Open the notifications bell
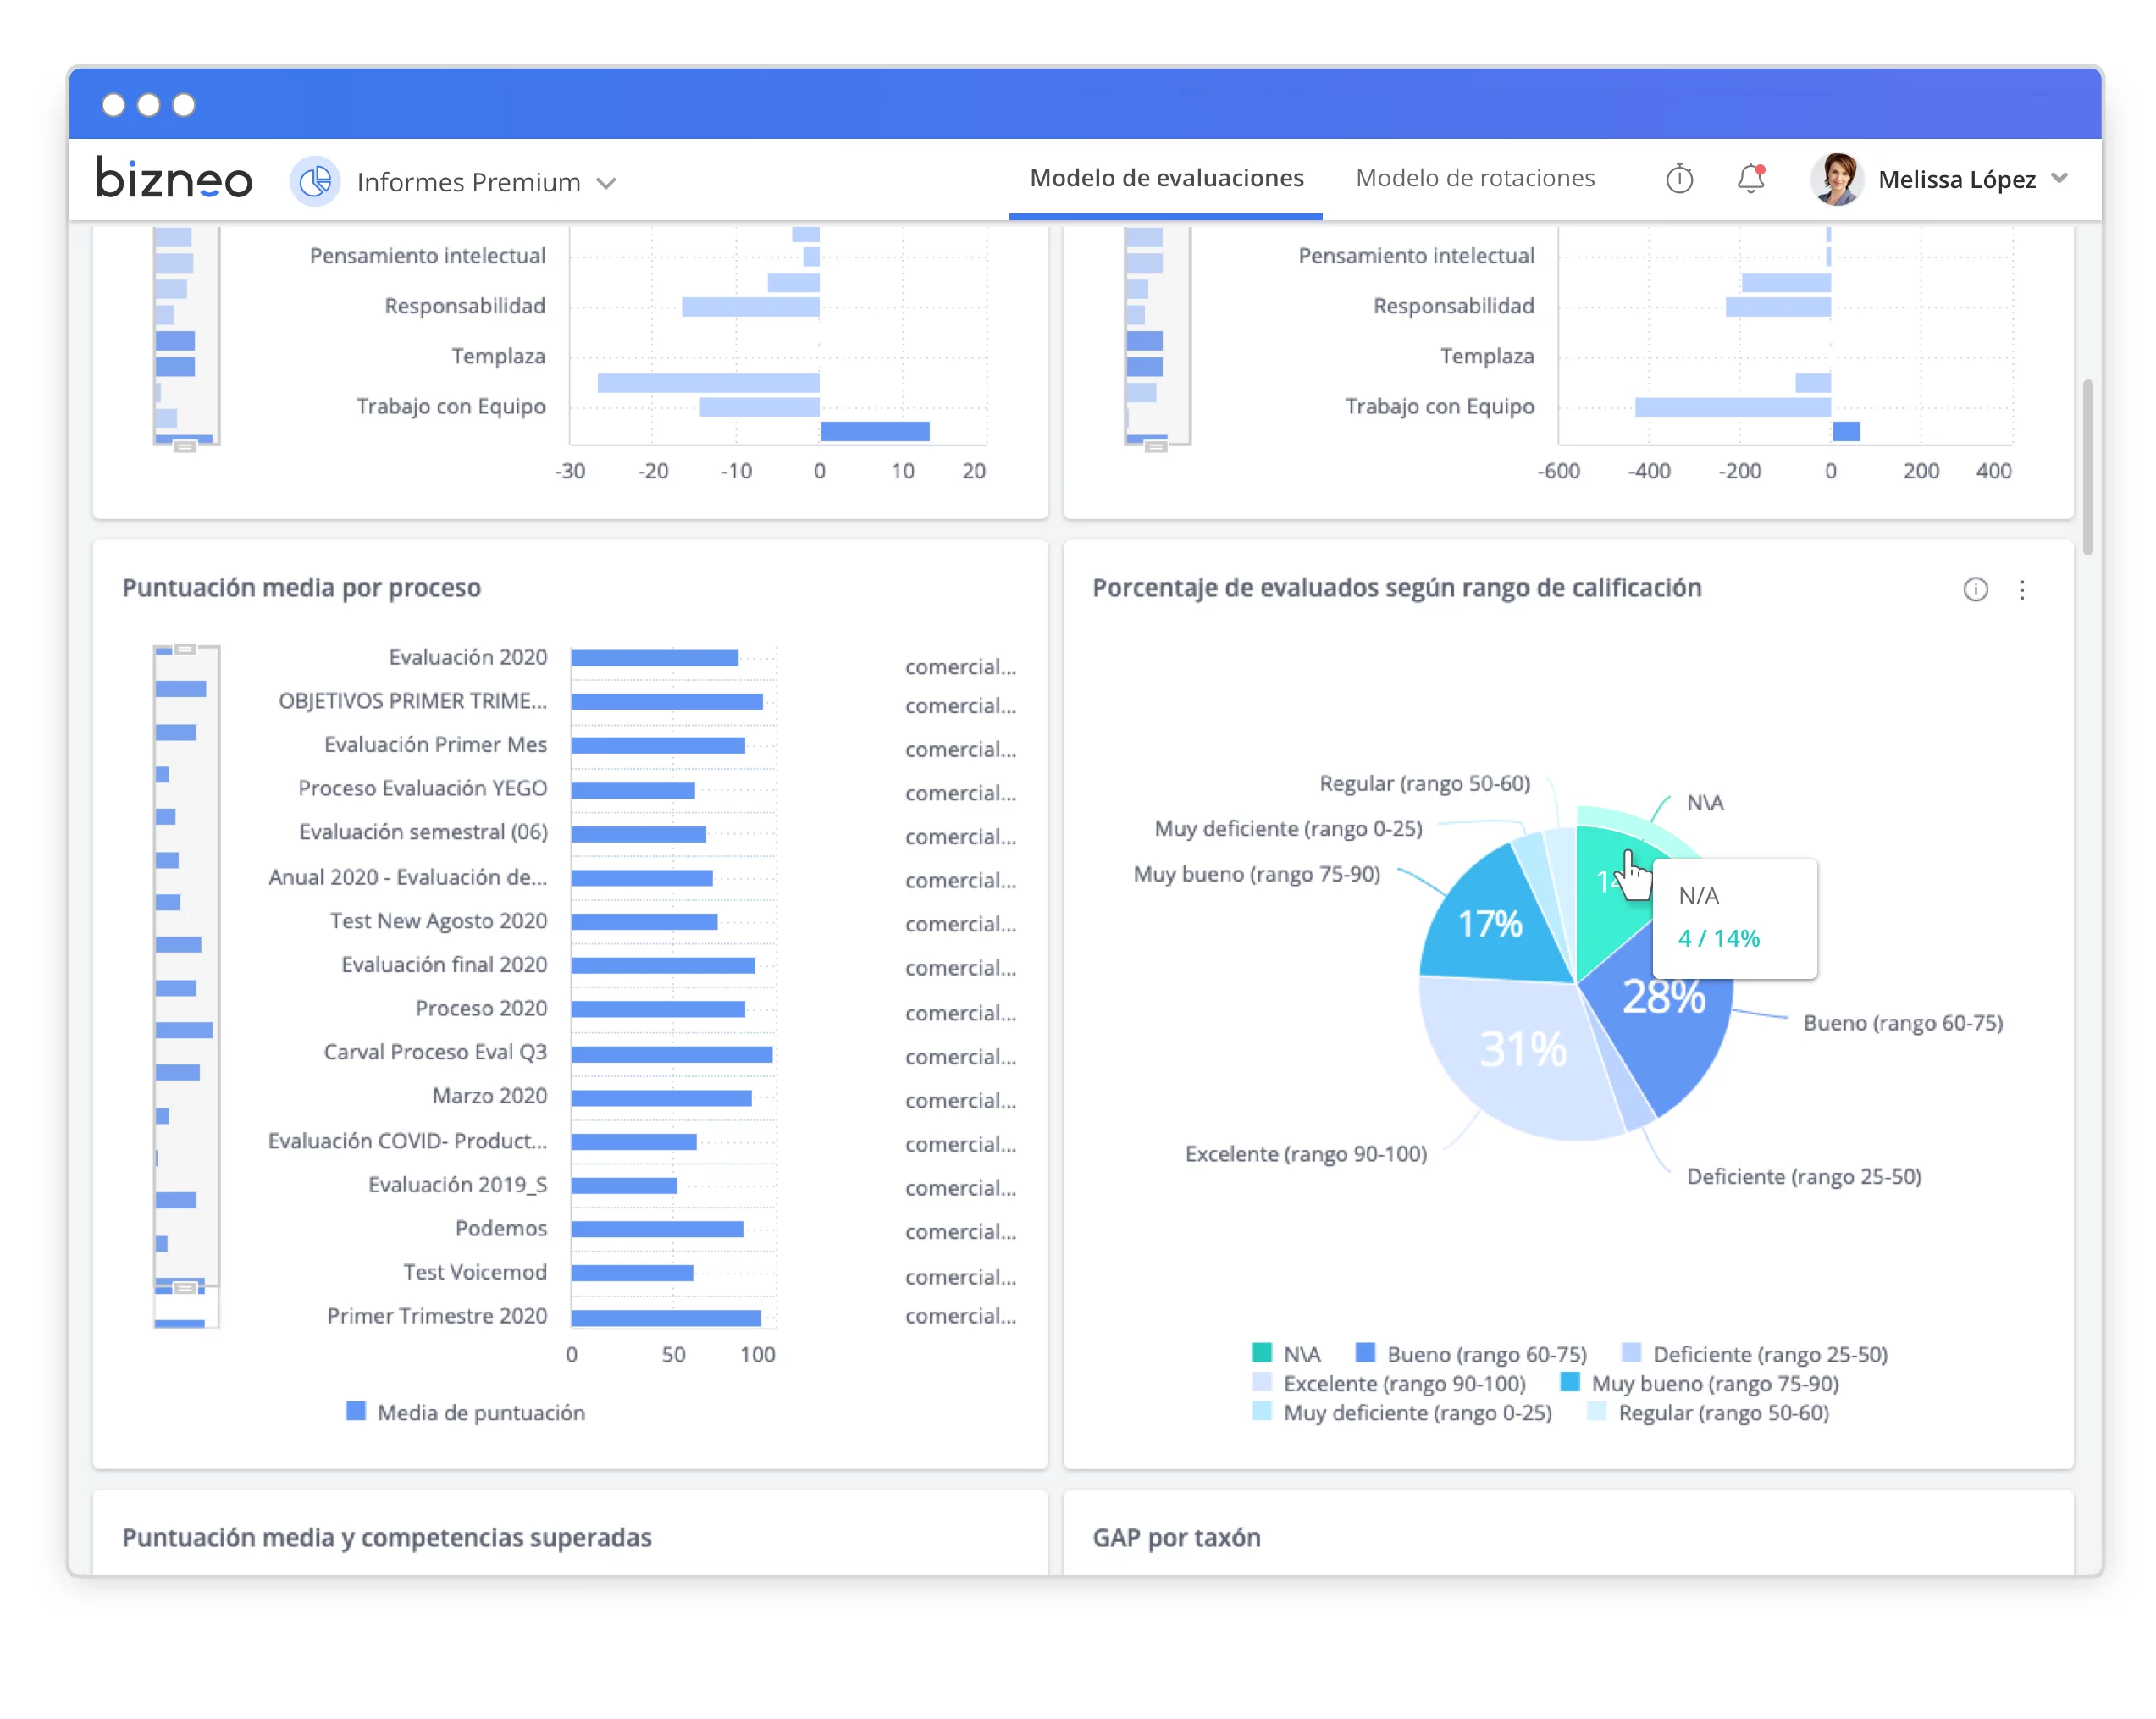Screen dimensions: 2156x1719 click(1750, 179)
